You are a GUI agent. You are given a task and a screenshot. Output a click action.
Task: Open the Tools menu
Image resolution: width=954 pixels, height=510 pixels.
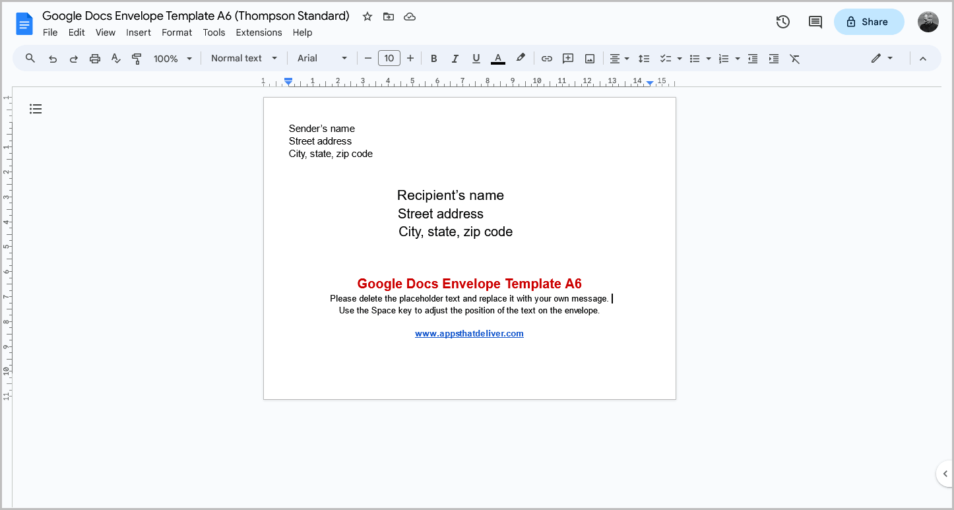[214, 33]
